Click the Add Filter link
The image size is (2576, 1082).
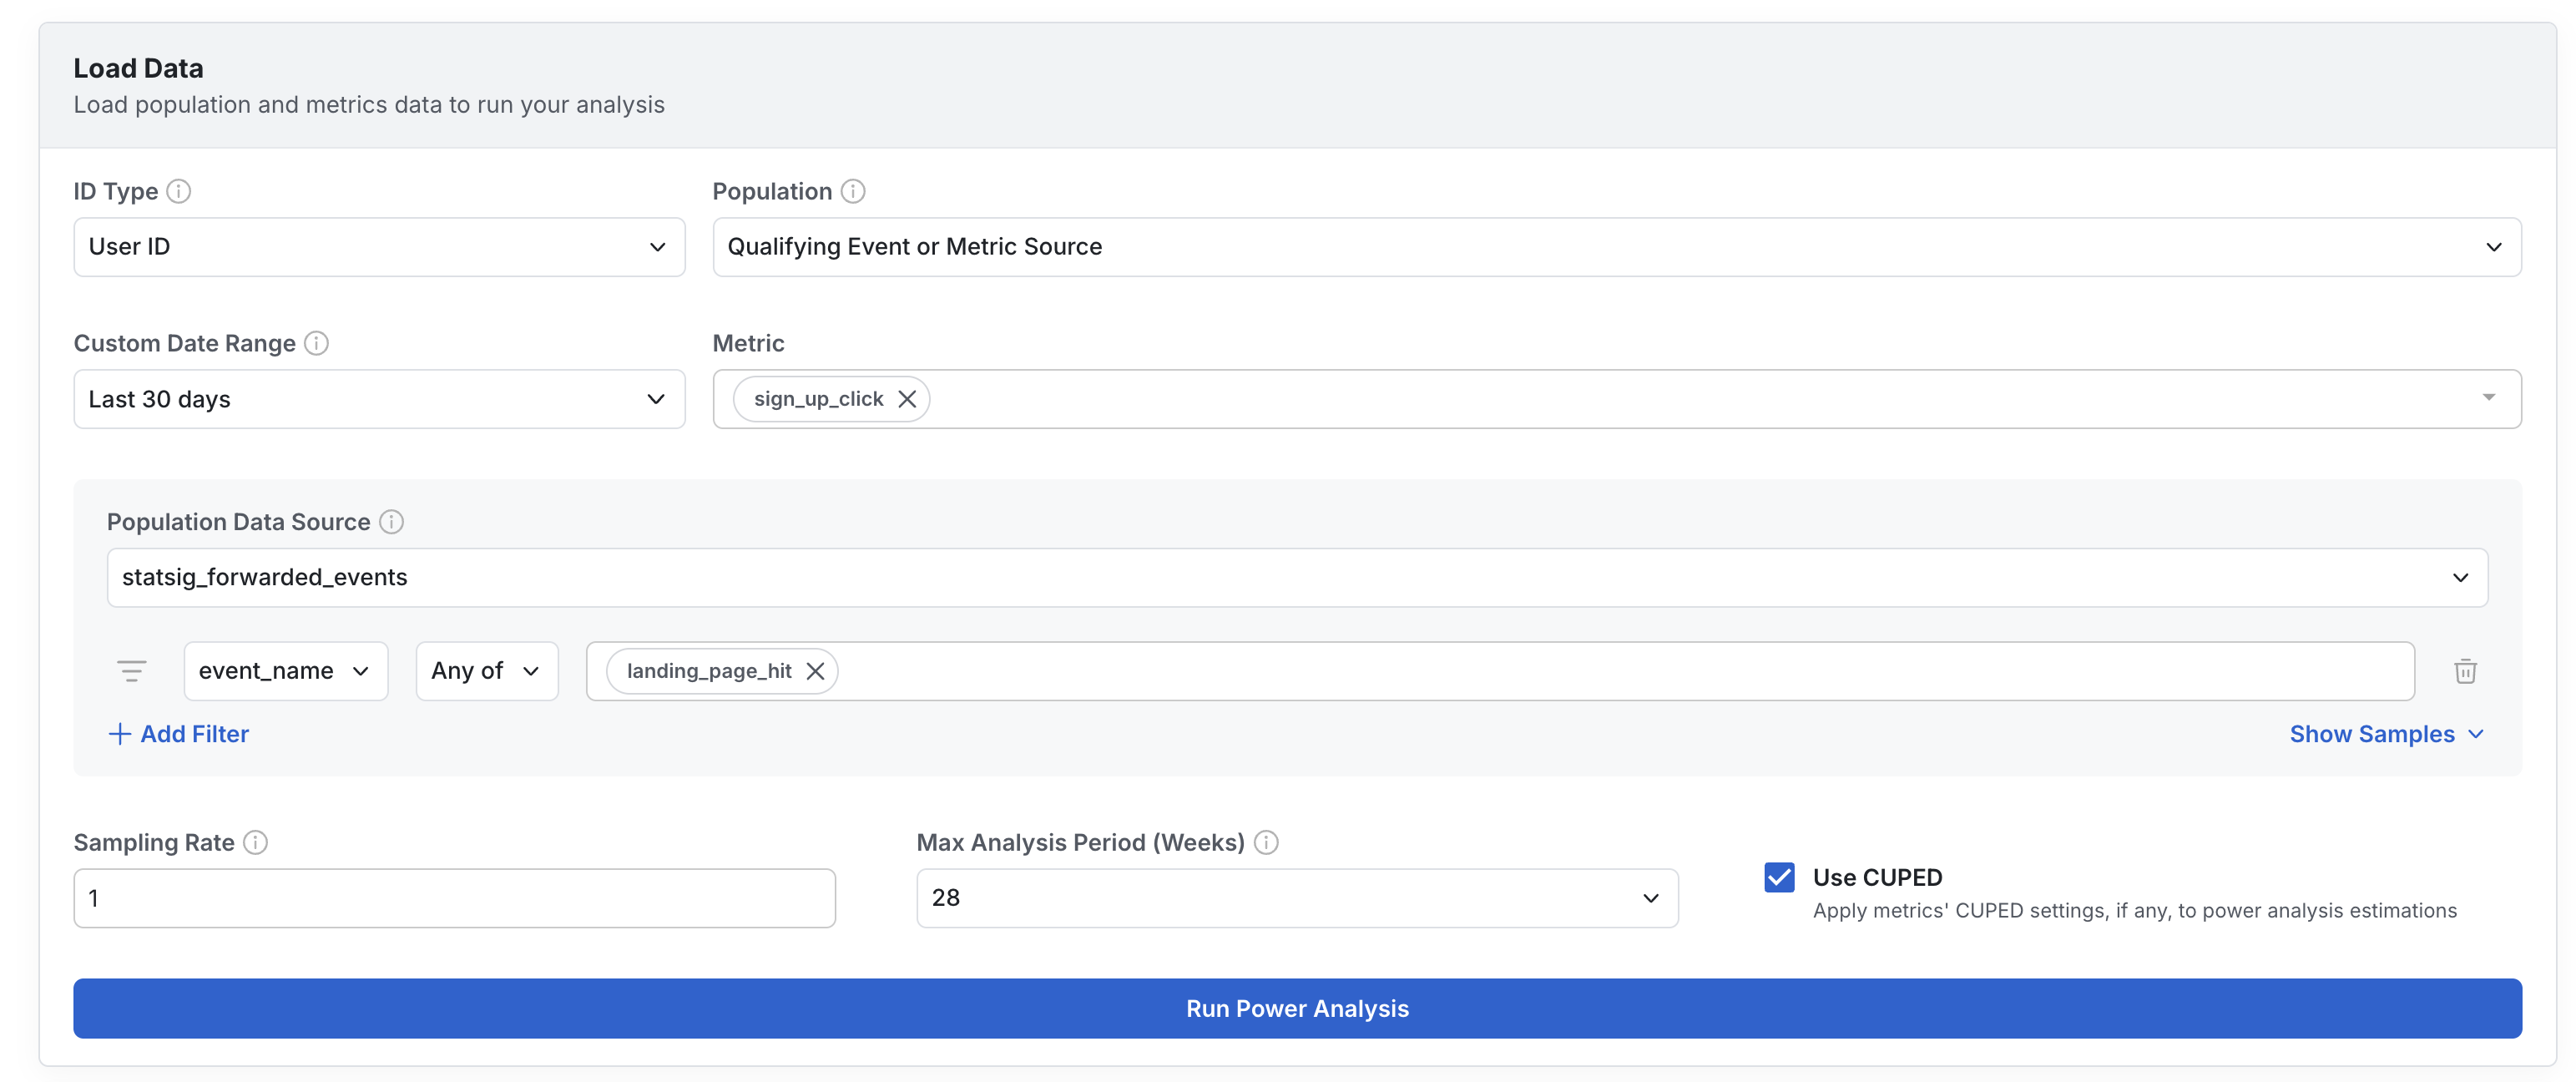coord(179,734)
